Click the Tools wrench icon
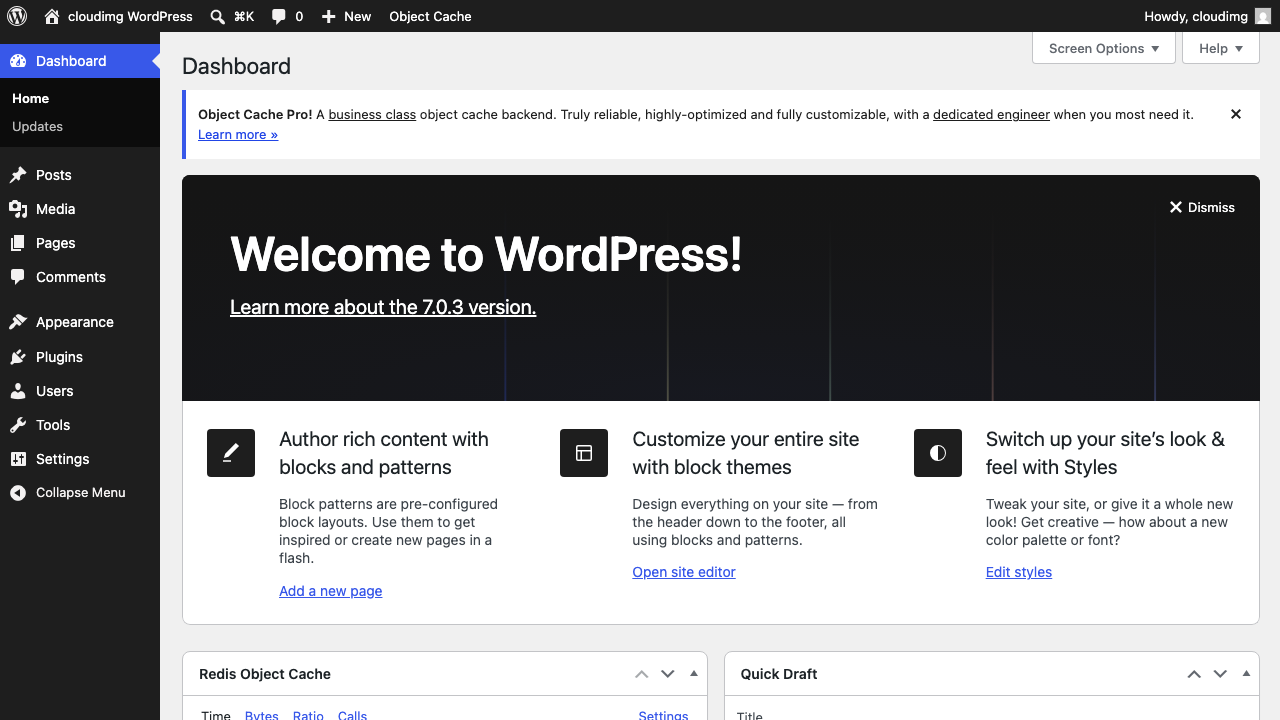 tap(18, 425)
